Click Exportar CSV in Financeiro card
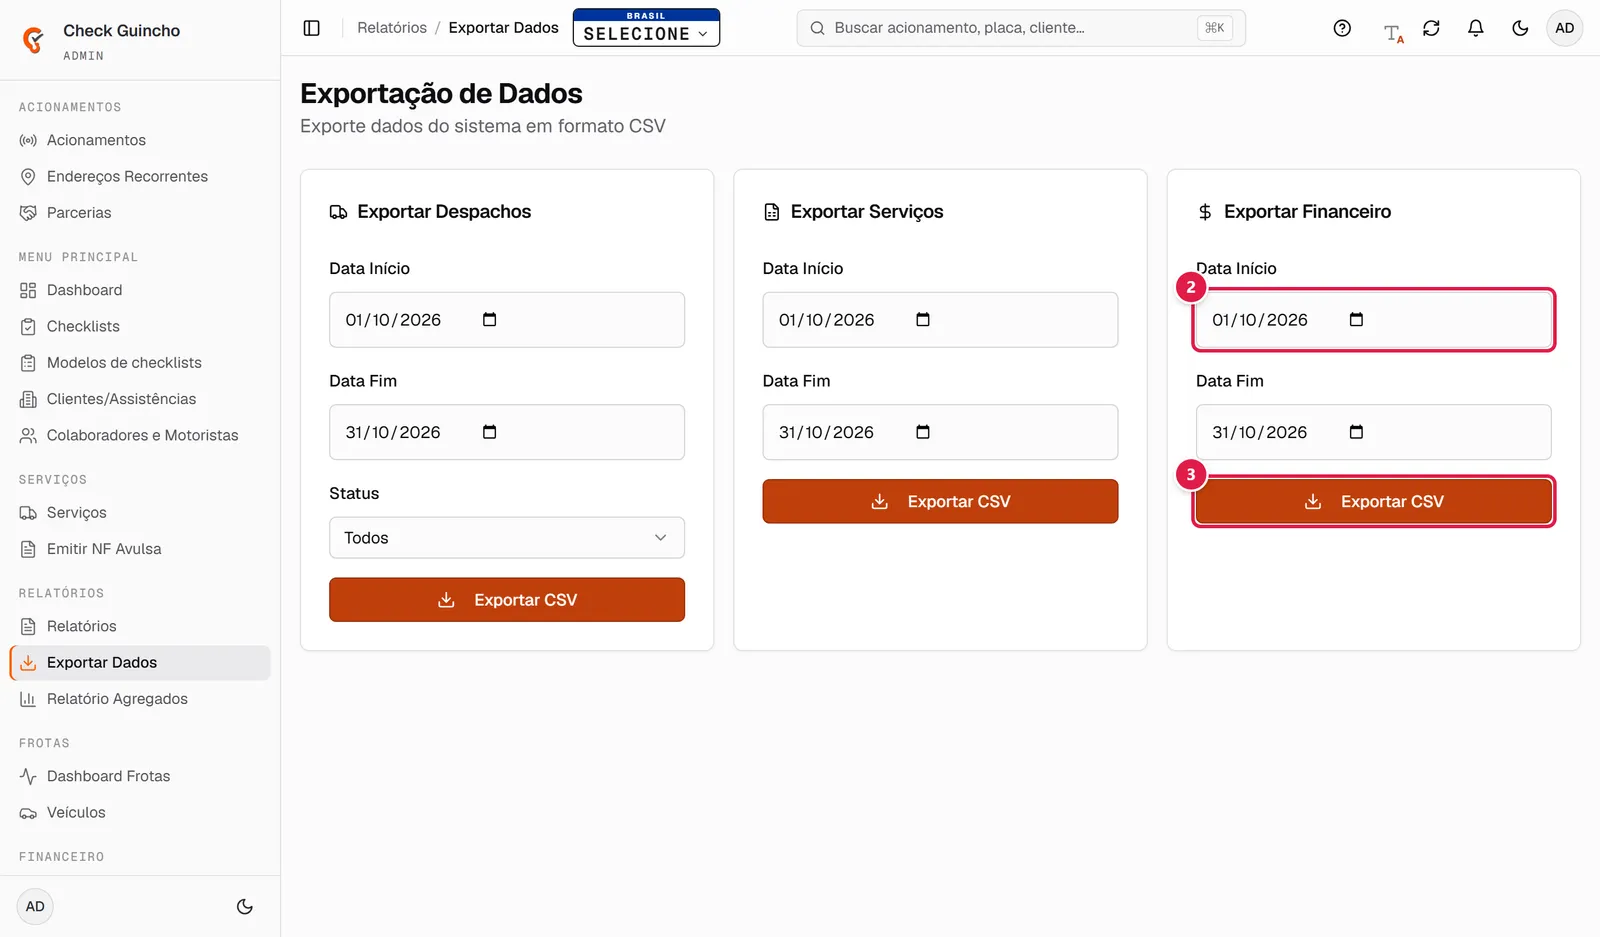This screenshot has width=1600, height=937. coord(1374,501)
